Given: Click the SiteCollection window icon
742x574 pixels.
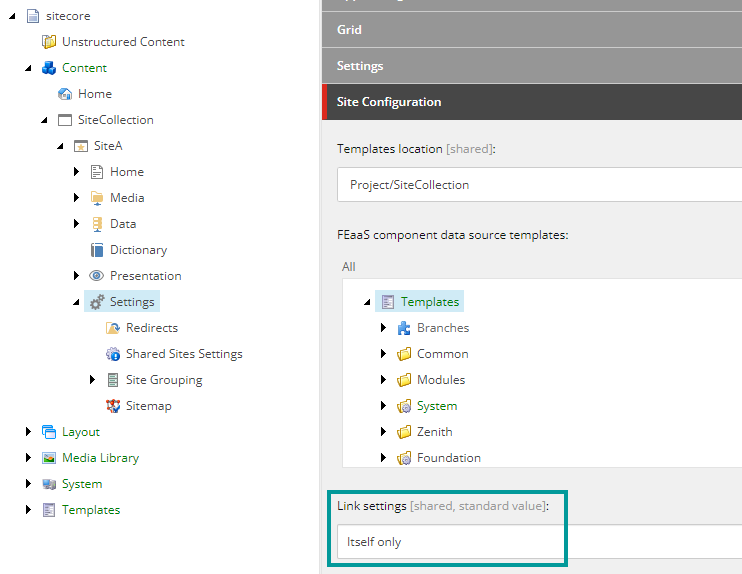Looking at the screenshot, I should tap(65, 120).
